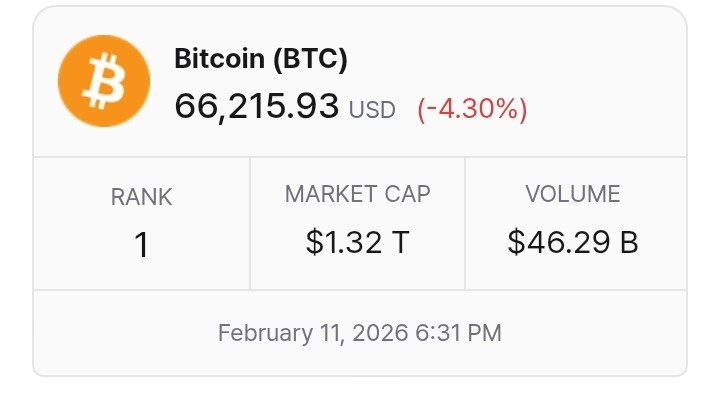Screen dimensions: 720x404
Task: Click the 6:31 PM time text
Action: 458,333
